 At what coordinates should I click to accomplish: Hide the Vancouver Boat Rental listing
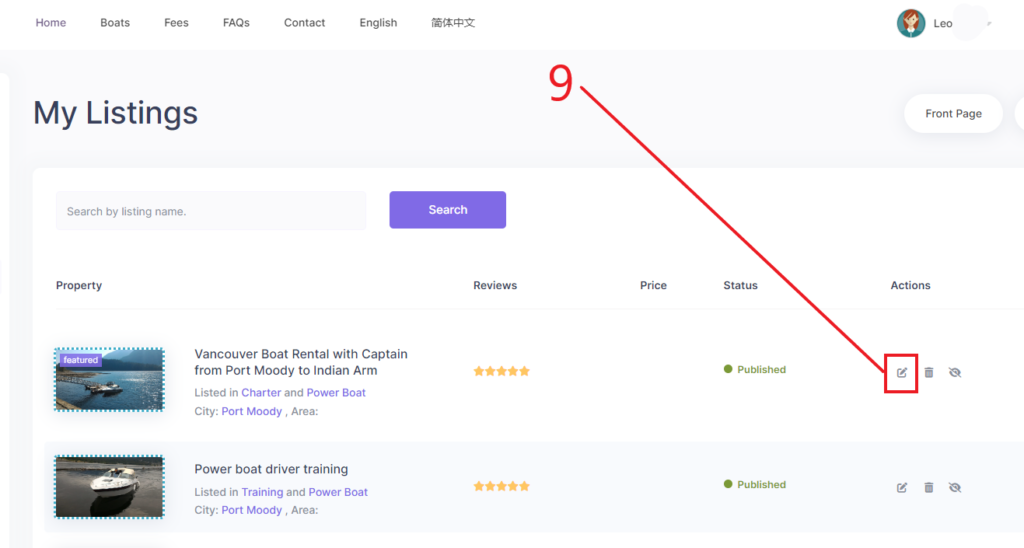954,372
